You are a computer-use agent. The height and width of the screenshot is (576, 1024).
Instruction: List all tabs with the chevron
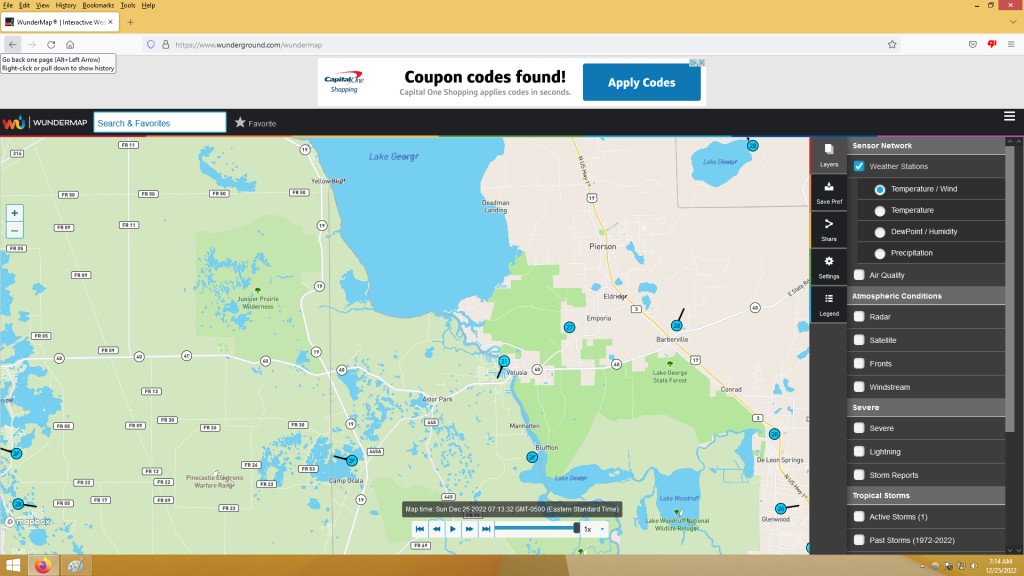1013,22
